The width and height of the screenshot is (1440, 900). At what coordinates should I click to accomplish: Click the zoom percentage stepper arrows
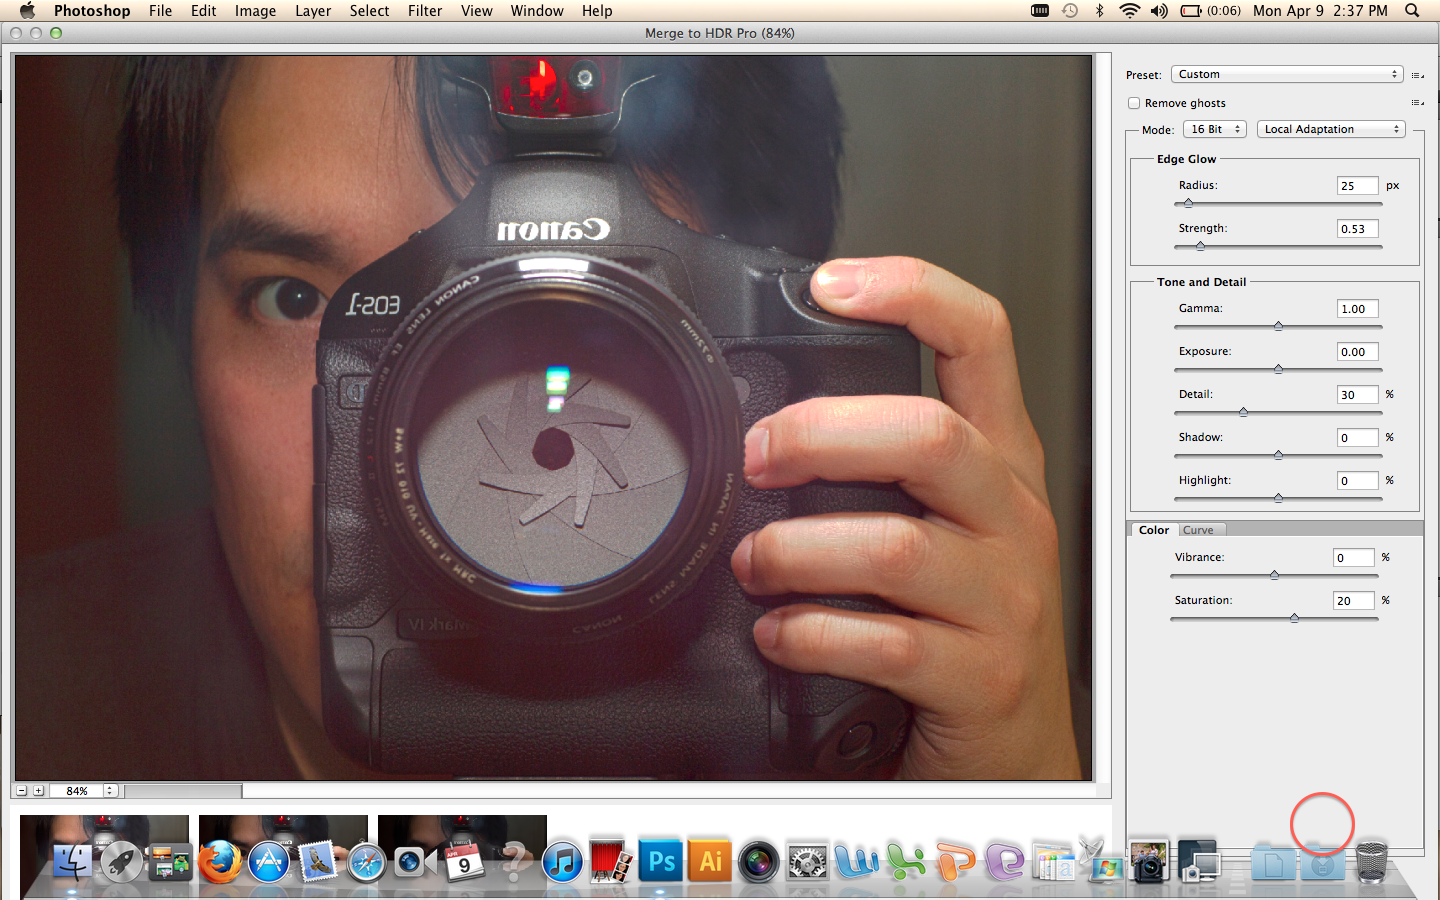point(110,790)
